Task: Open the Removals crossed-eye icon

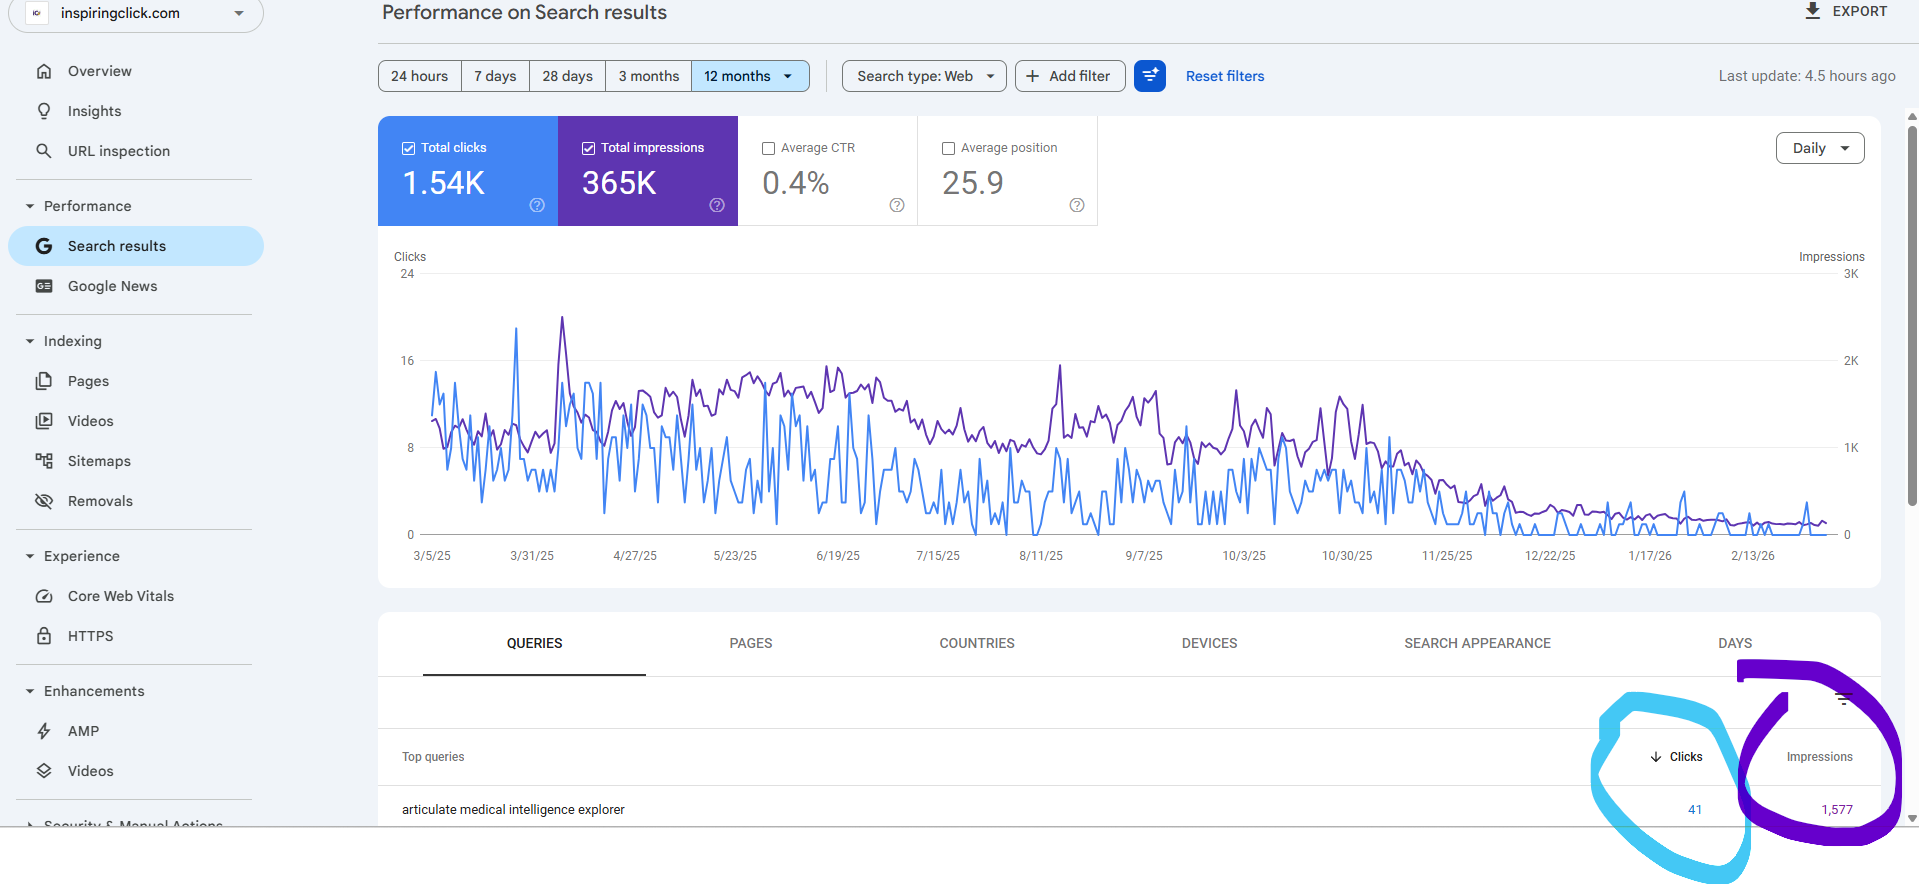Action: tap(44, 501)
